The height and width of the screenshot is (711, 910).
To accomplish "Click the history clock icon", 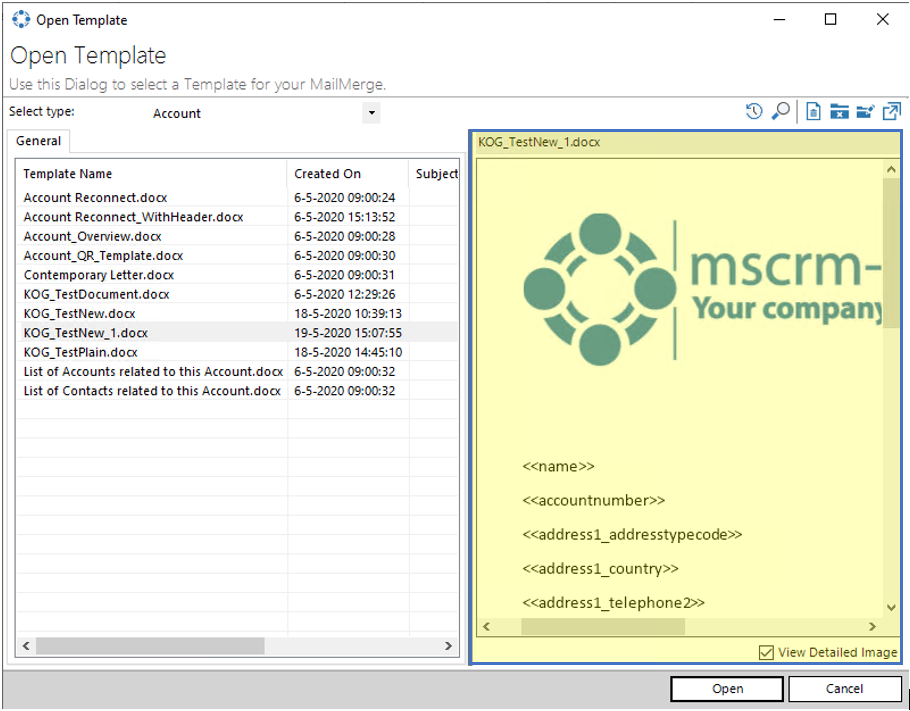I will (754, 111).
